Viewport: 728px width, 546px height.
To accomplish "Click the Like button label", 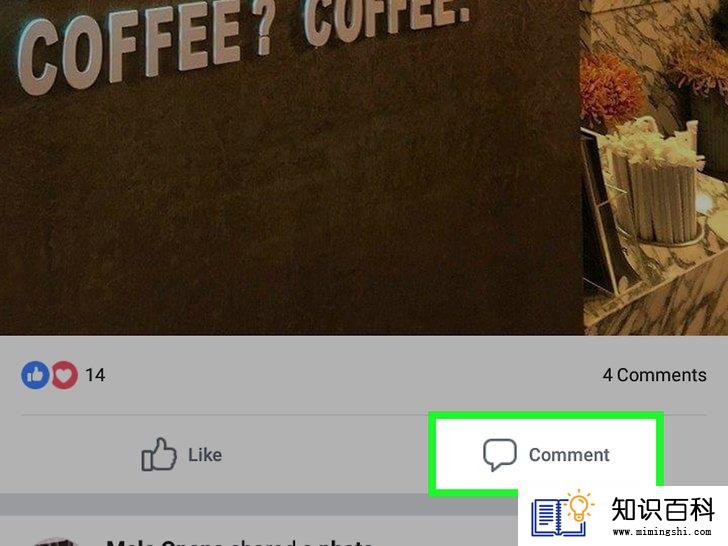I will click(205, 455).
